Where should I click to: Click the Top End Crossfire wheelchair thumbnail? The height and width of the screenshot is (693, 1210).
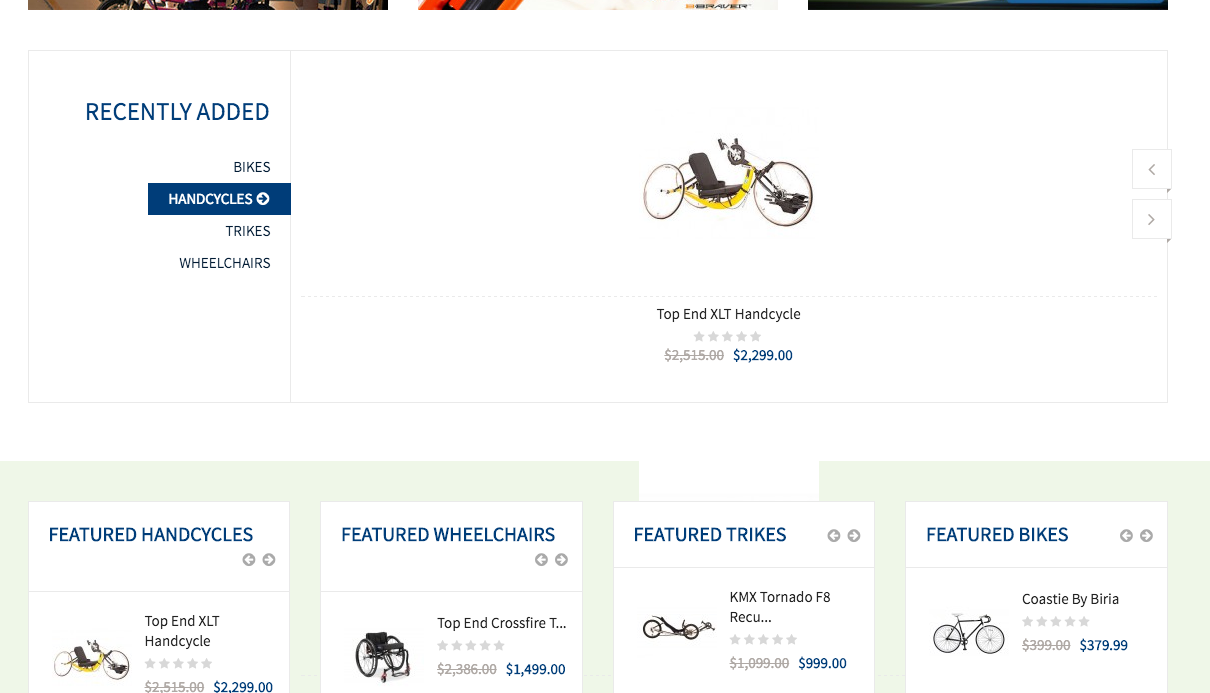click(x=383, y=655)
